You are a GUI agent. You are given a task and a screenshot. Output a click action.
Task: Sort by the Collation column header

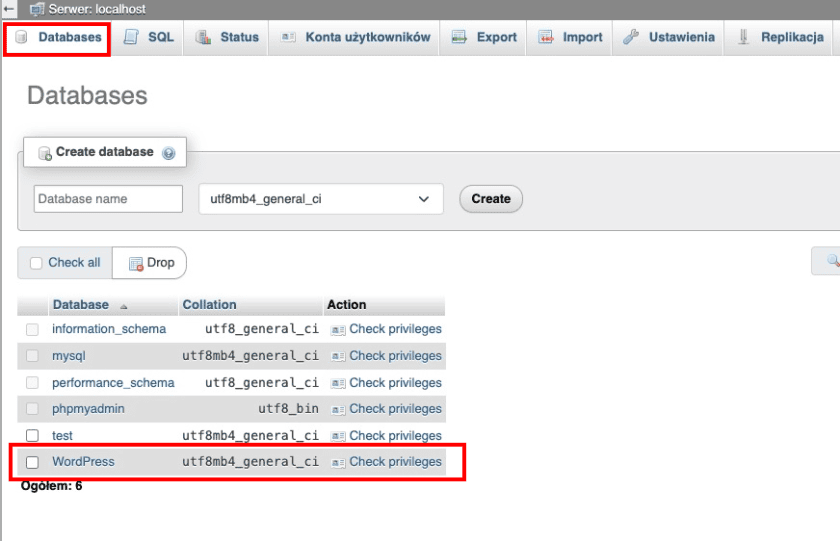coord(209,305)
